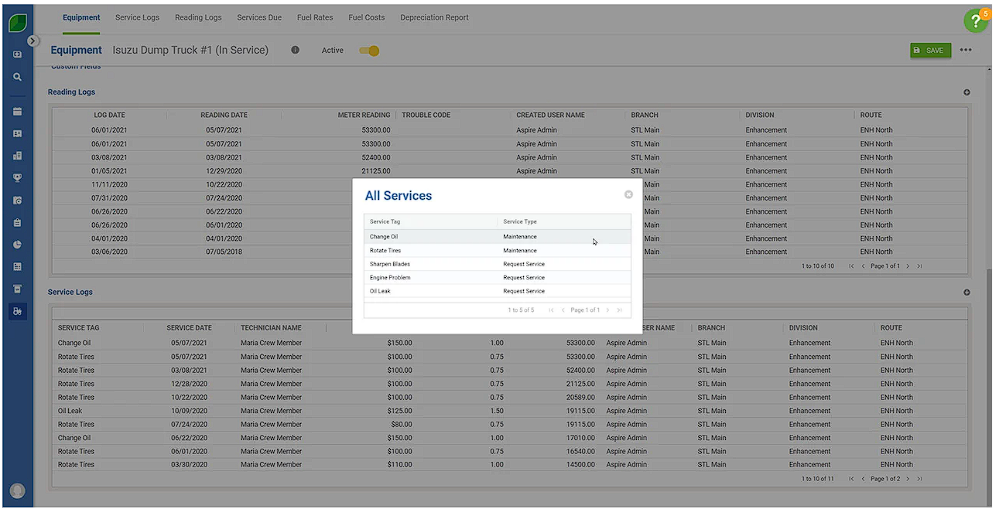This screenshot has height=509, width=998.
Task: Sort Service Logs by SERVICE TAG column
Action: pyautogui.click(x=78, y=328)
